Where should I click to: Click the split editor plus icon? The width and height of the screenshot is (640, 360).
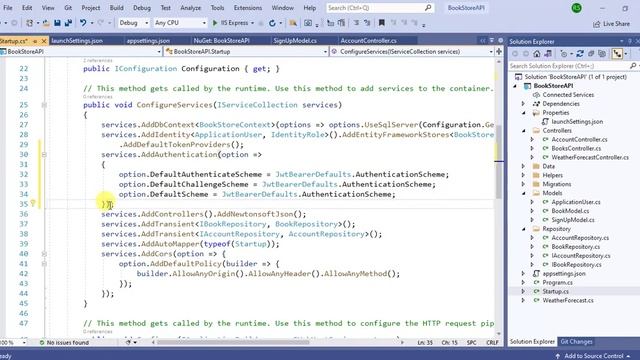click(x=499, y=51)
